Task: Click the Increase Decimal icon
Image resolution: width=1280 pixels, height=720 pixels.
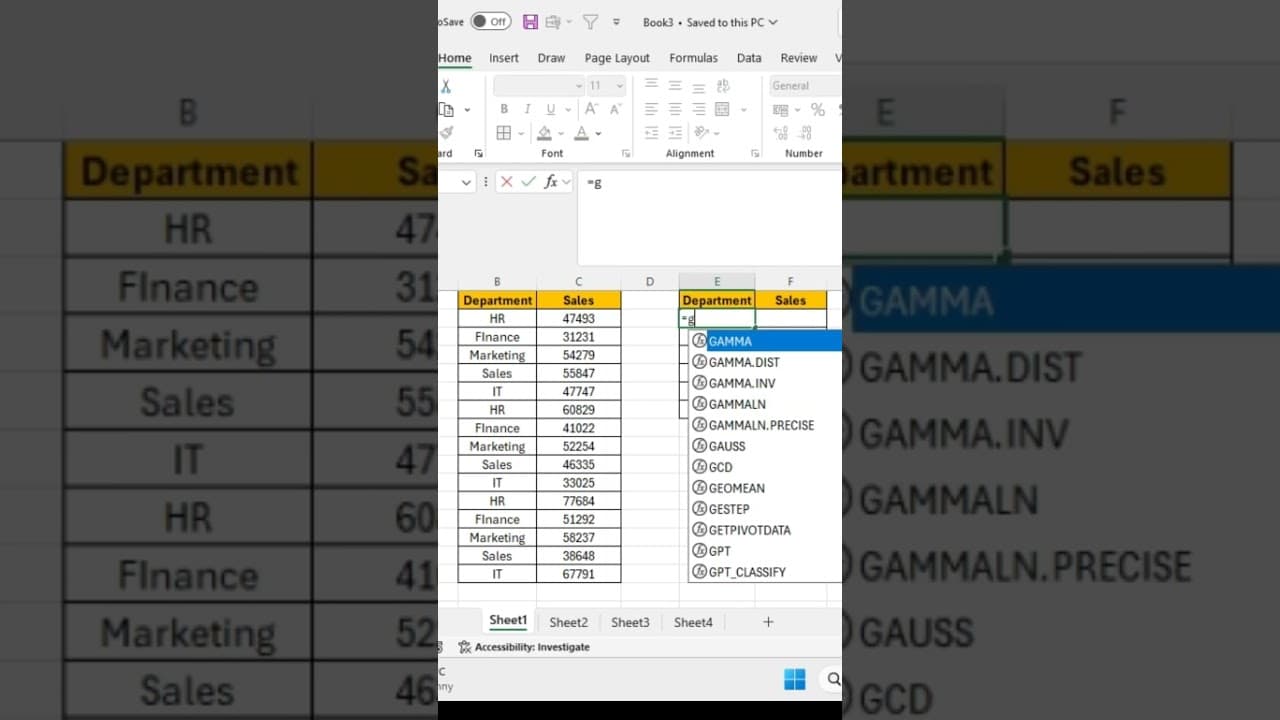Action: click(781, 133)
